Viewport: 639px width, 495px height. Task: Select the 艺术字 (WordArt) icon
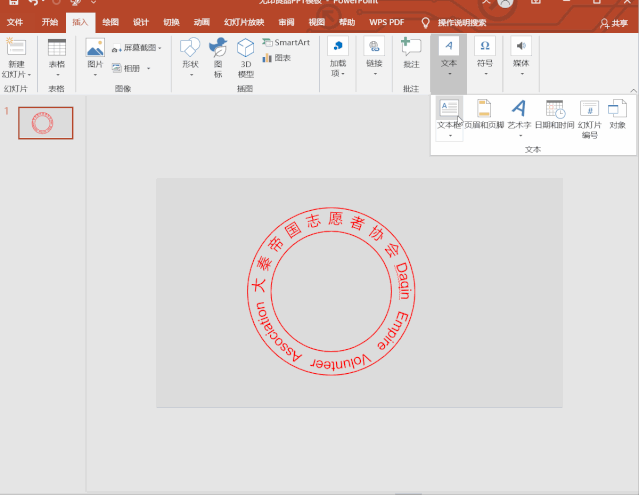point(519,108)
